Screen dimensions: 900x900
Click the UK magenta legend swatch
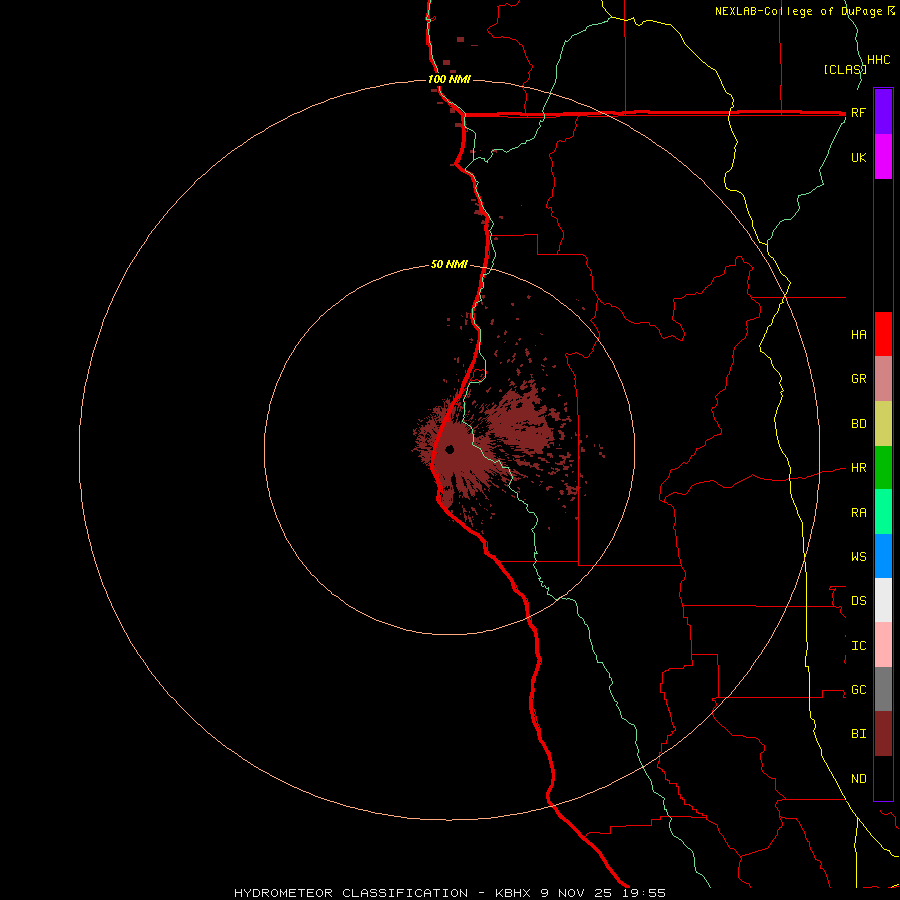[883, 157]
